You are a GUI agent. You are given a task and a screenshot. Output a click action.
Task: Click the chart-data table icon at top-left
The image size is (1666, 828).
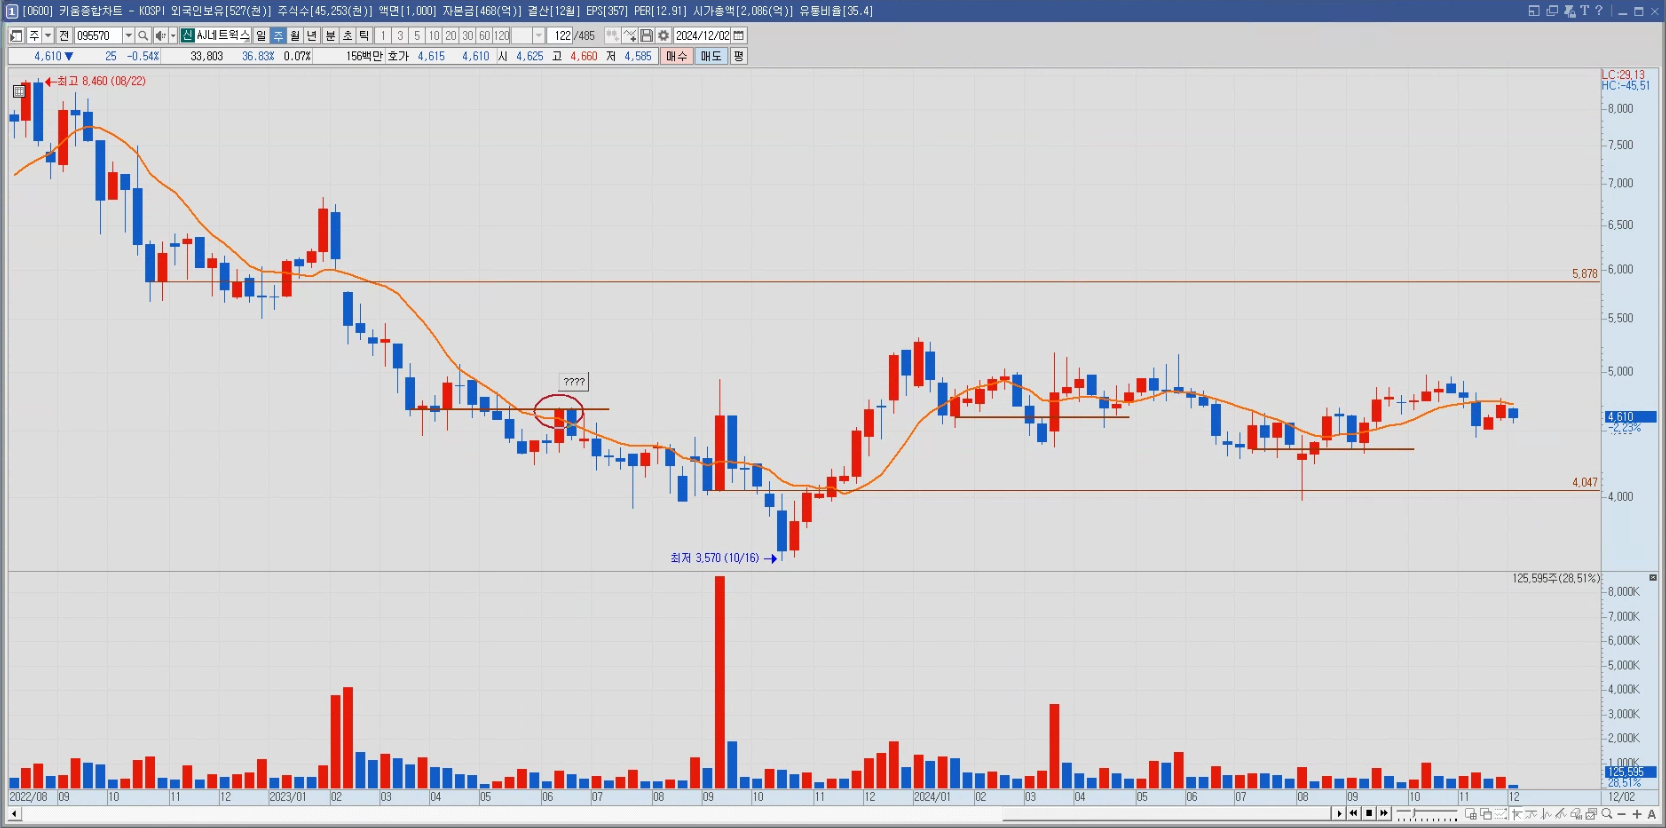coord(19,91)
